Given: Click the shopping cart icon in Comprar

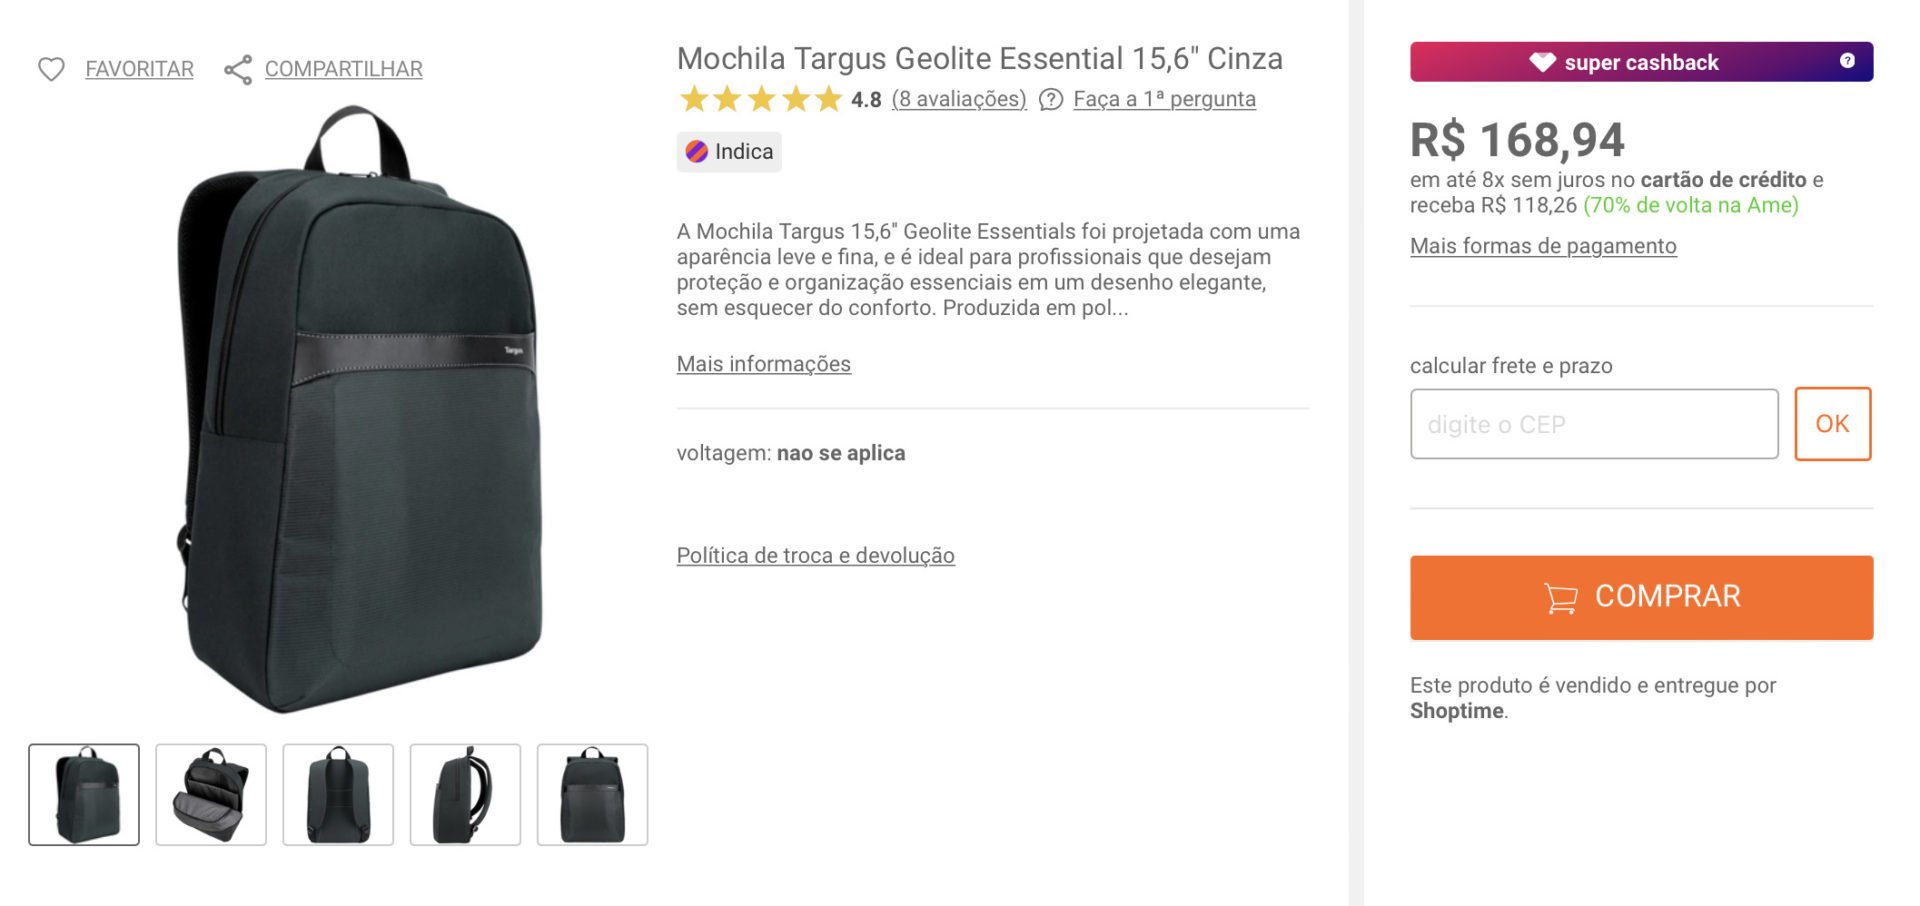Looking at the screenshot, I should click(1560, 597).
